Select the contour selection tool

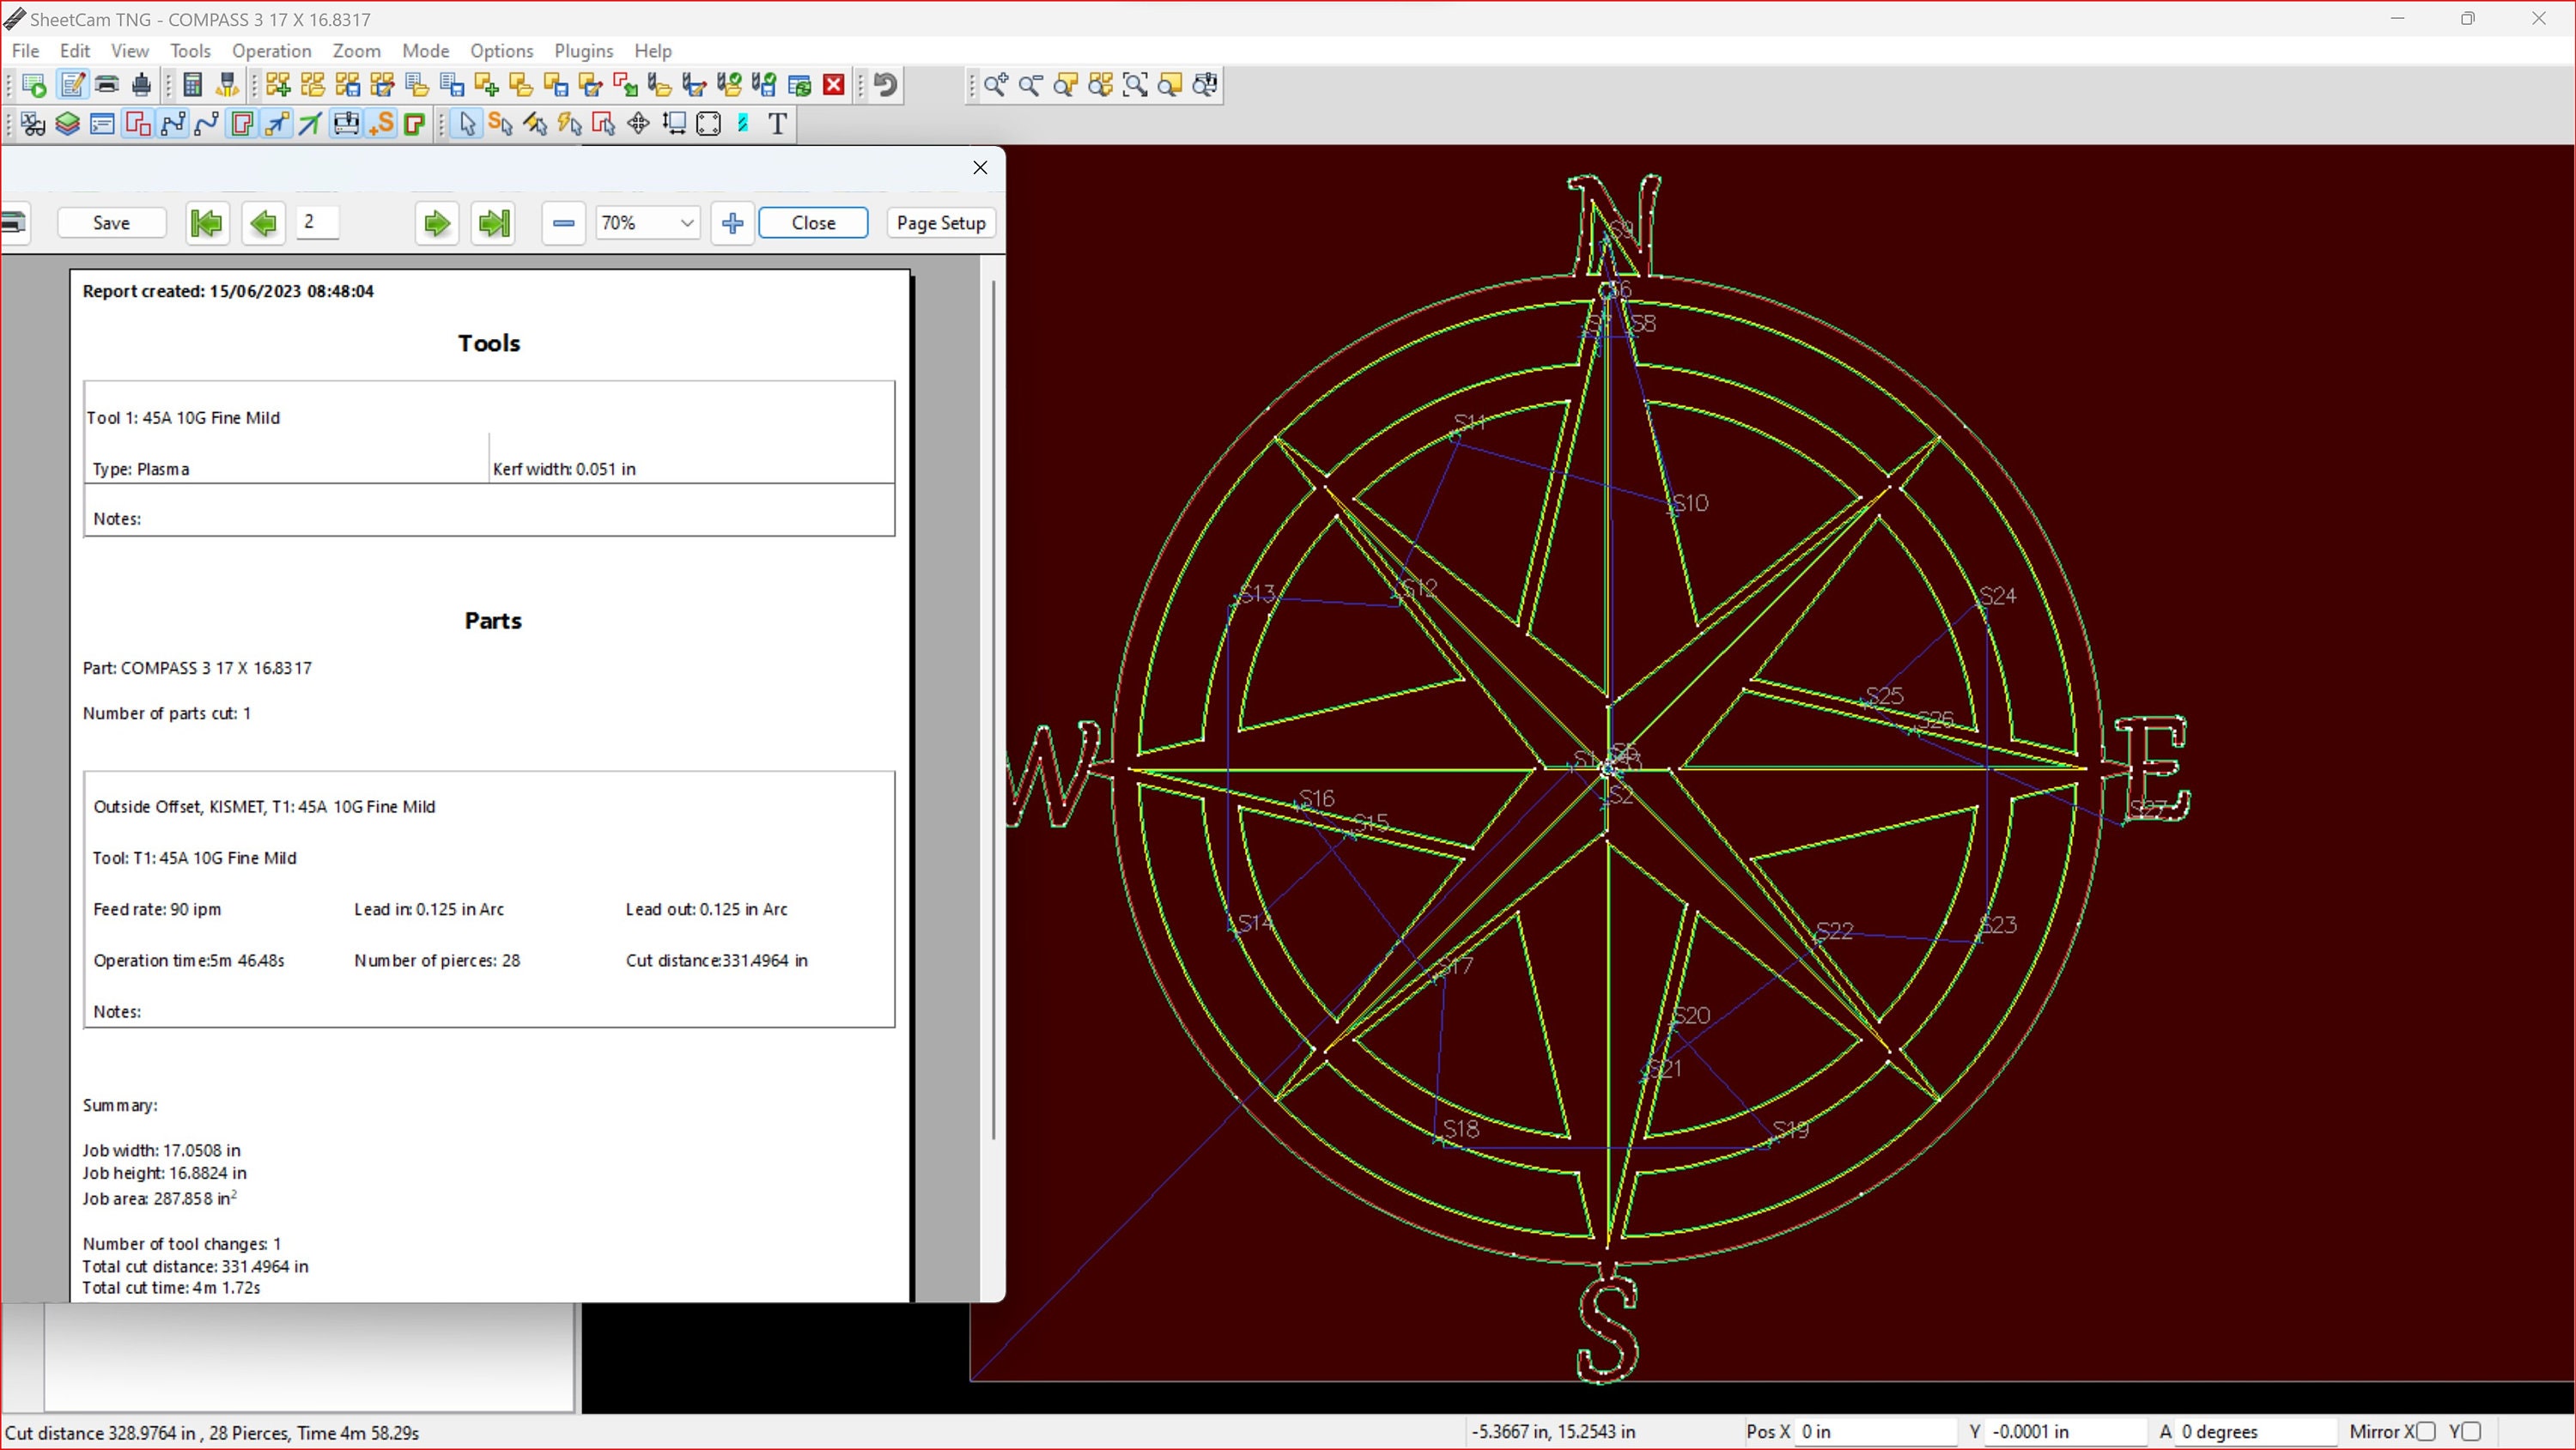602,123
